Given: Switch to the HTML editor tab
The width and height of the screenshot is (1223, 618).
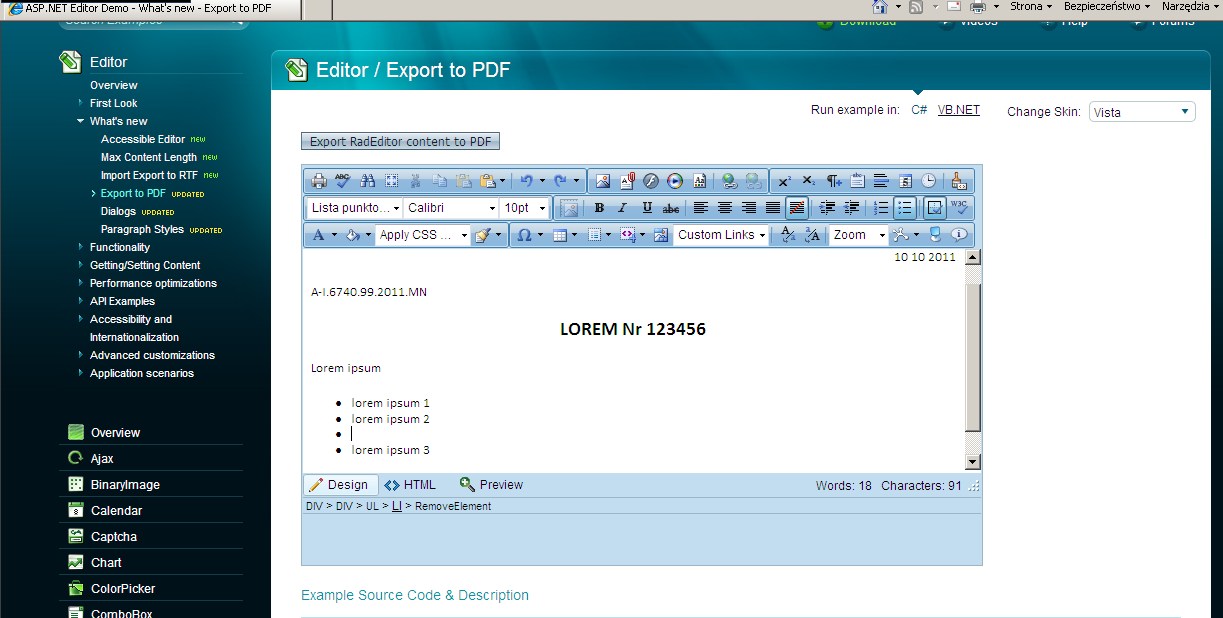Looking at the screenshot, I should tap(410, 485).
